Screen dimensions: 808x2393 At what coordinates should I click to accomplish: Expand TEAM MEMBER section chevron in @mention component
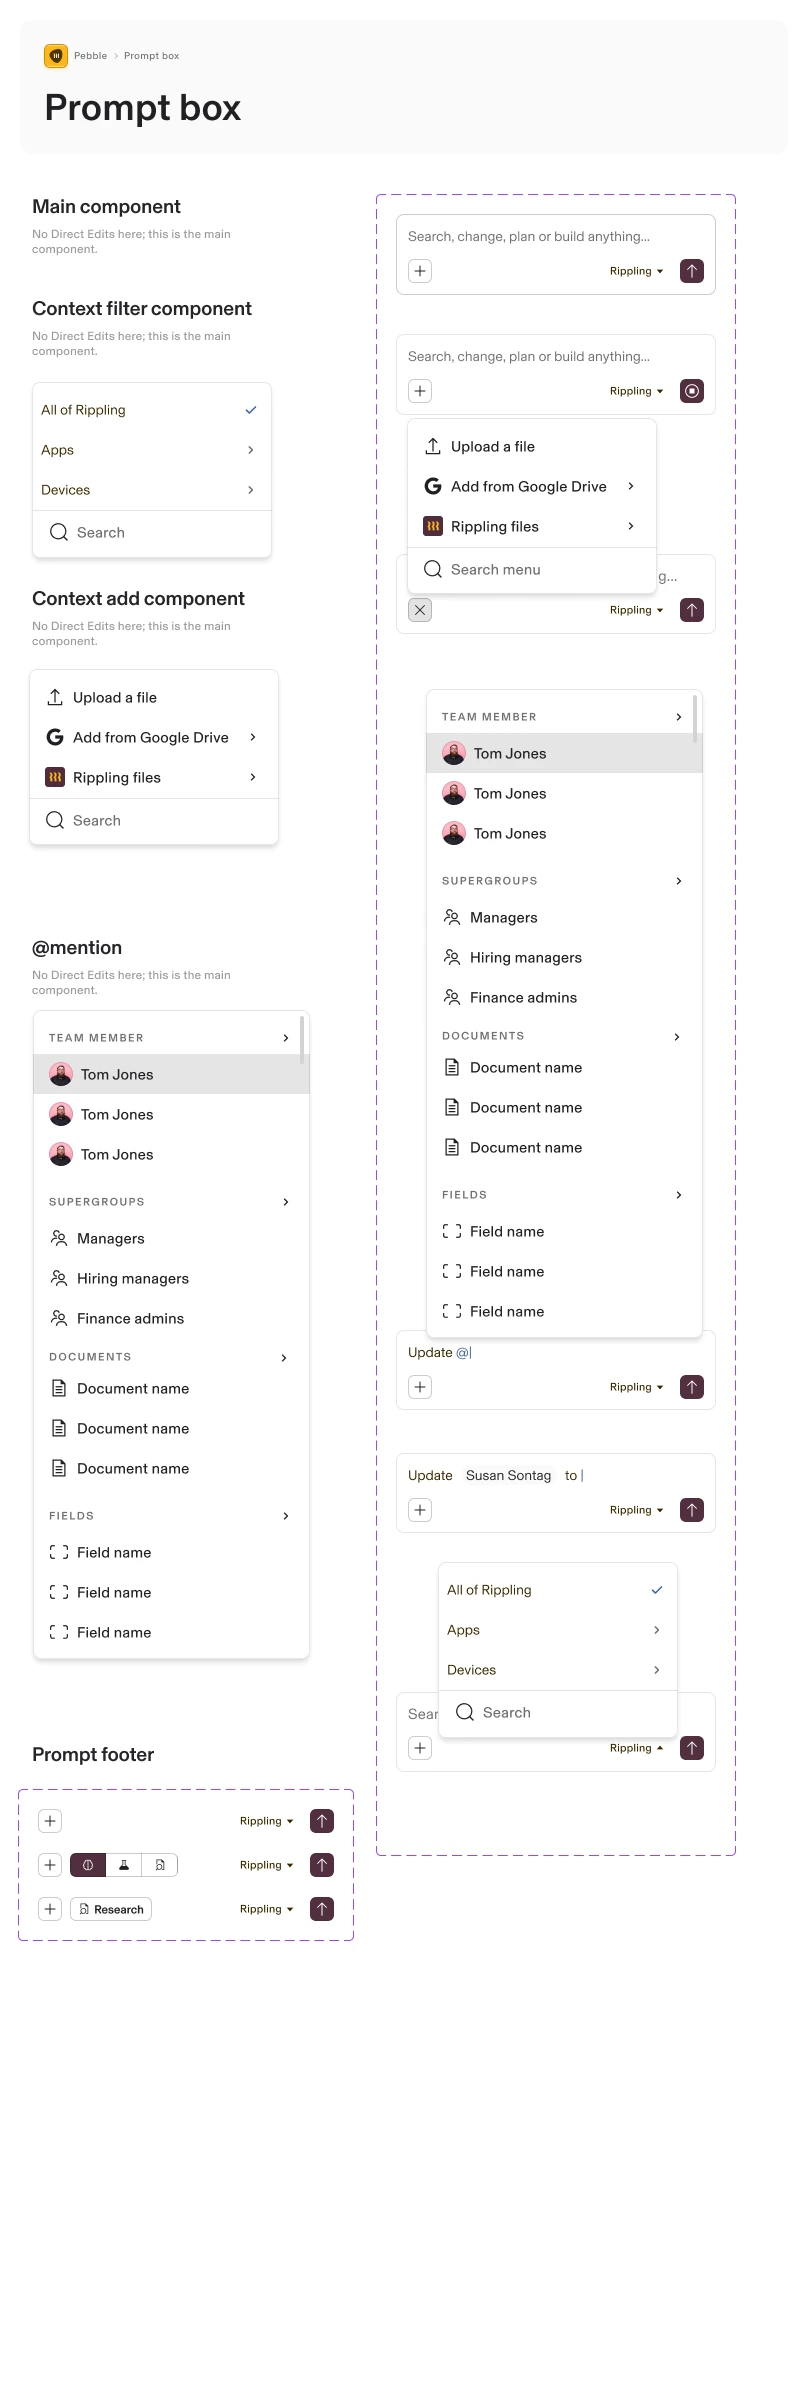(286, 1038)
